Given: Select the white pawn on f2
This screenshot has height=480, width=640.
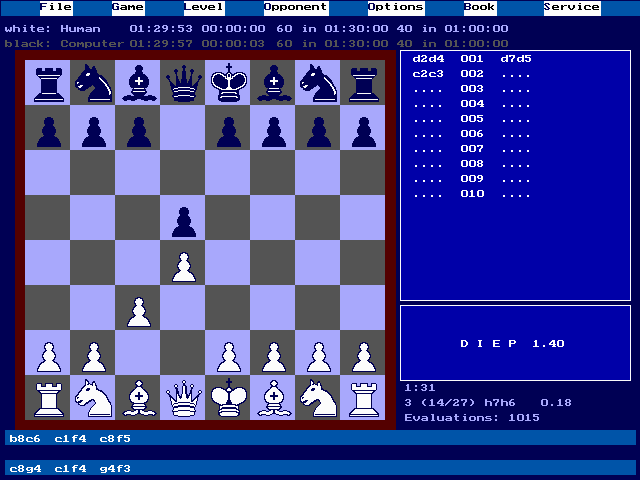Looking at the screenshot, I should click(x=274, y=357).
